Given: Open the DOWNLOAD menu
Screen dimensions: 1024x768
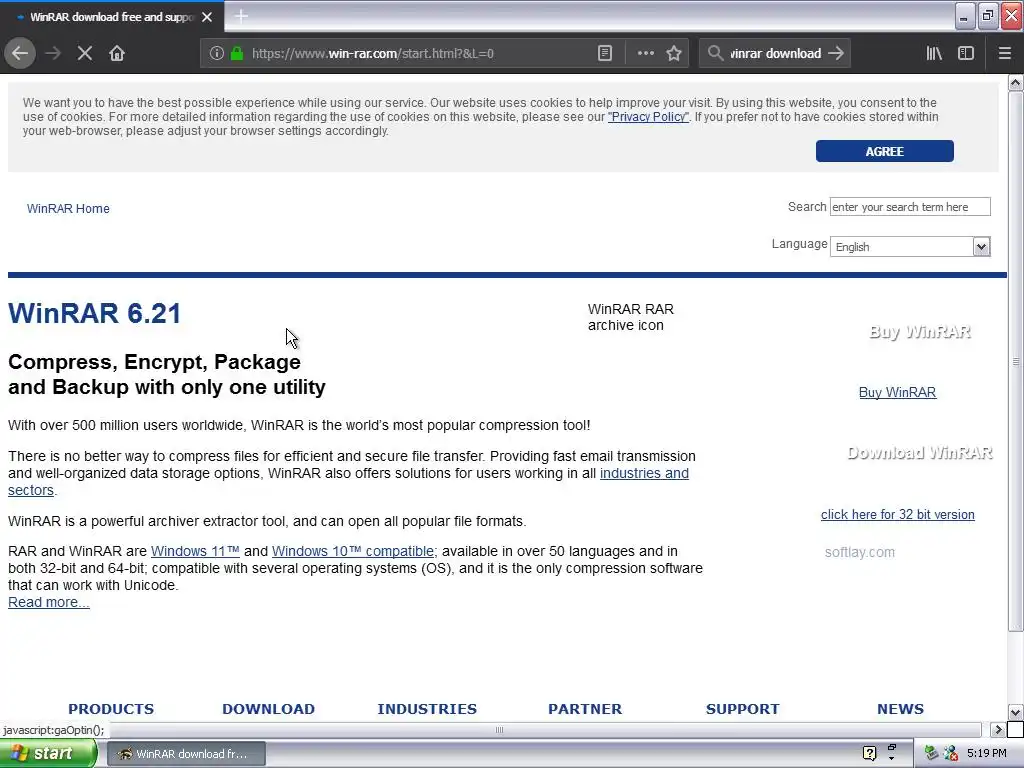Looking at the screenshot, I should pyautogui.click(x=268, y=709).
